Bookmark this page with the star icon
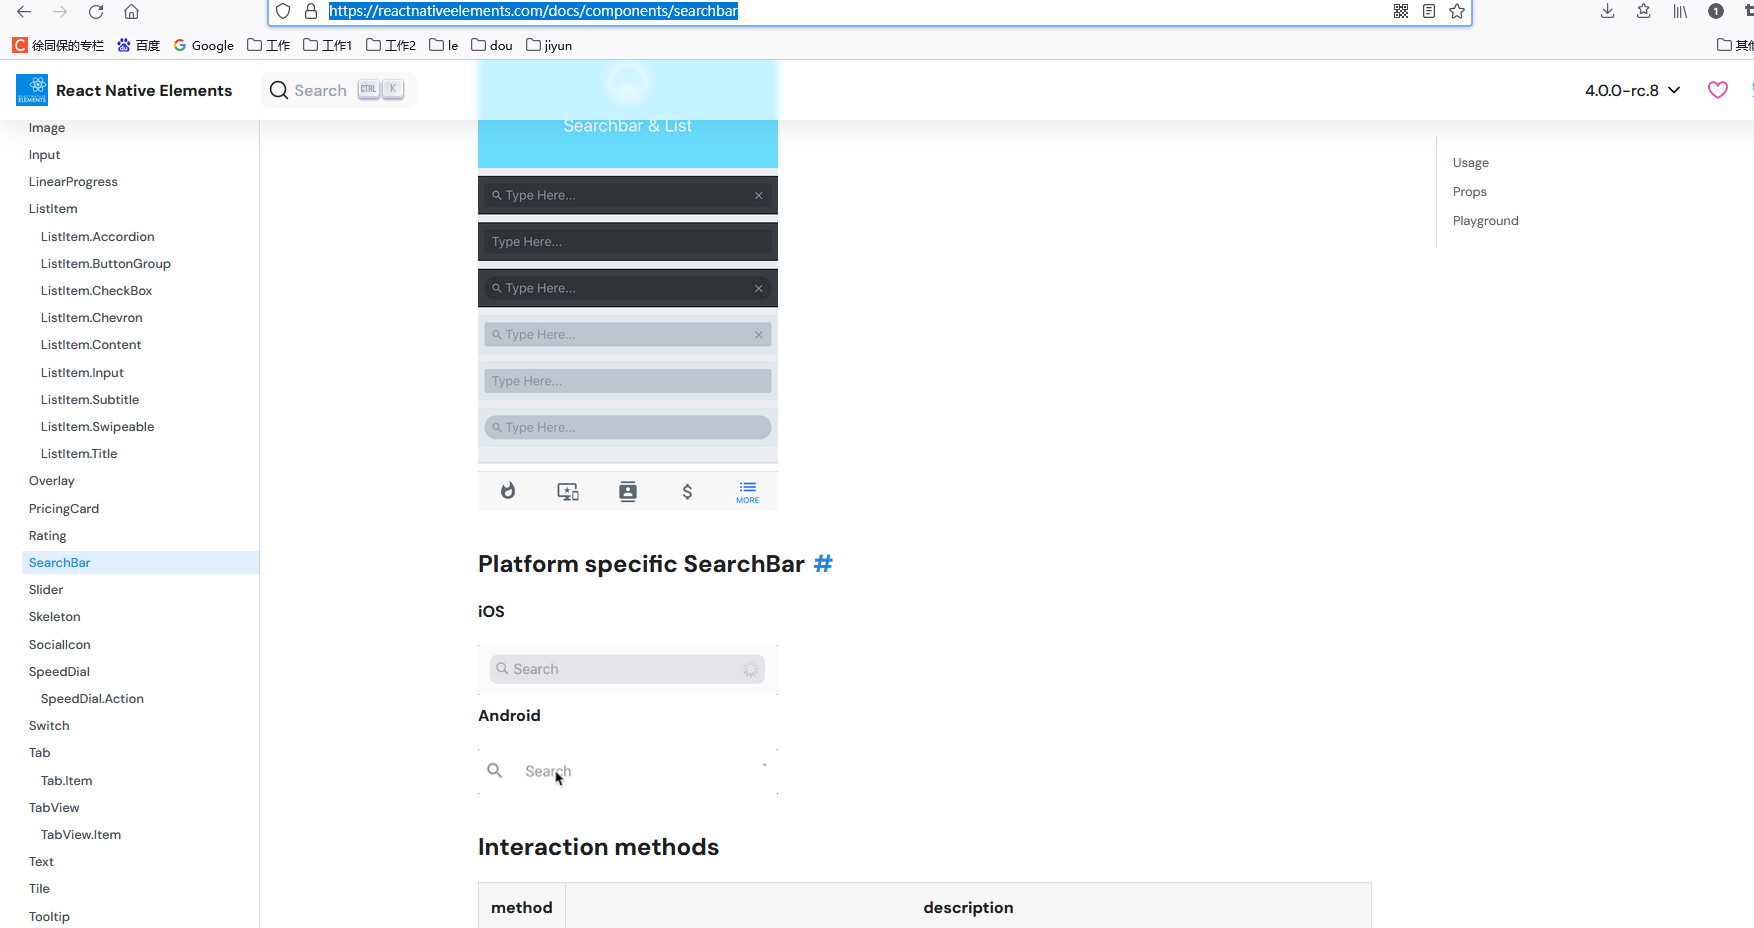Viewport: 1754px width, 928px height. (1457, 11)
